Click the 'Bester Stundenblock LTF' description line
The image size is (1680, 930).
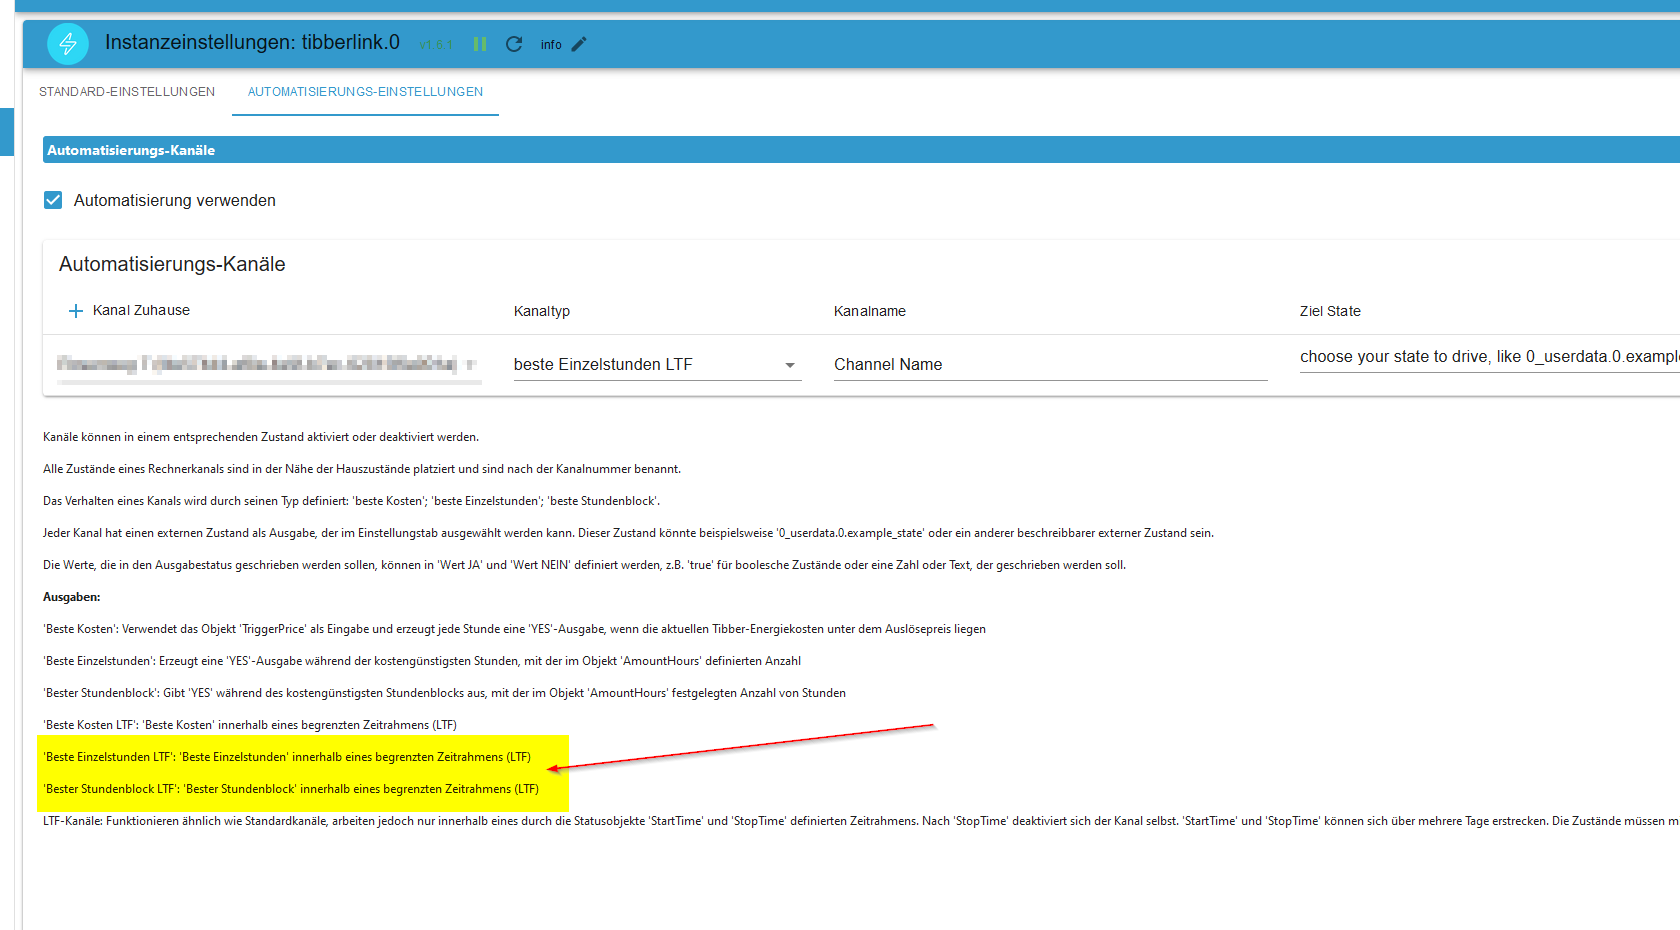pyautogui.click(x=291, y=789)
